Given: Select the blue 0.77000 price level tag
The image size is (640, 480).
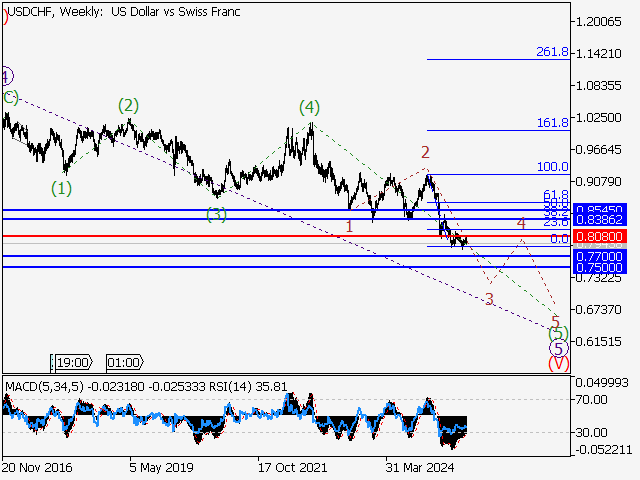Looking at the screenshot, I should [x=598, y=257].
